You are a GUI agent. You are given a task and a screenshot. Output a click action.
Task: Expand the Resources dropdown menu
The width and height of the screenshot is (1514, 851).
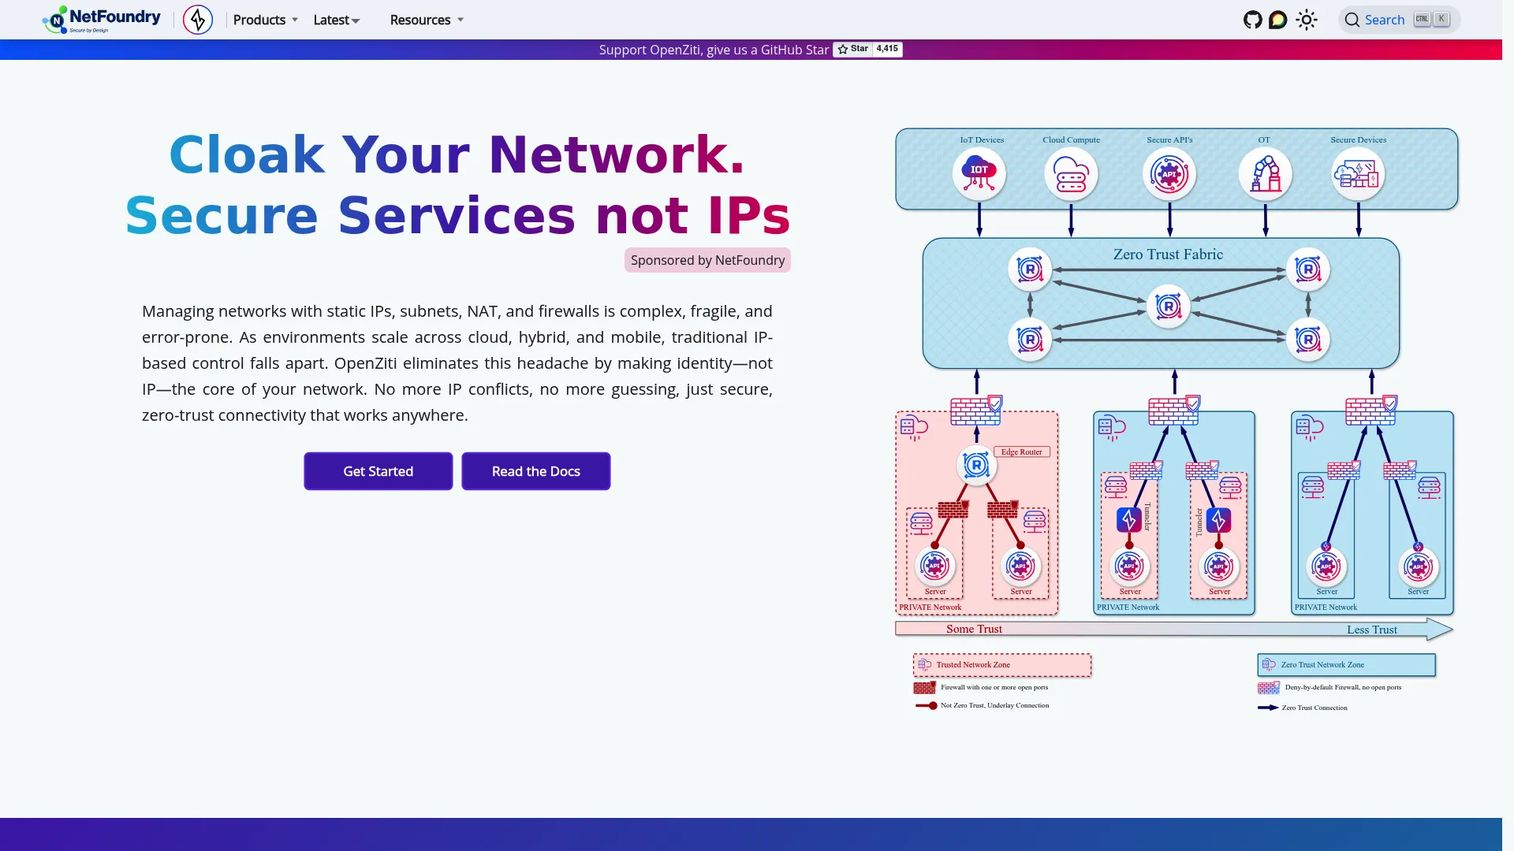point(427,20)
